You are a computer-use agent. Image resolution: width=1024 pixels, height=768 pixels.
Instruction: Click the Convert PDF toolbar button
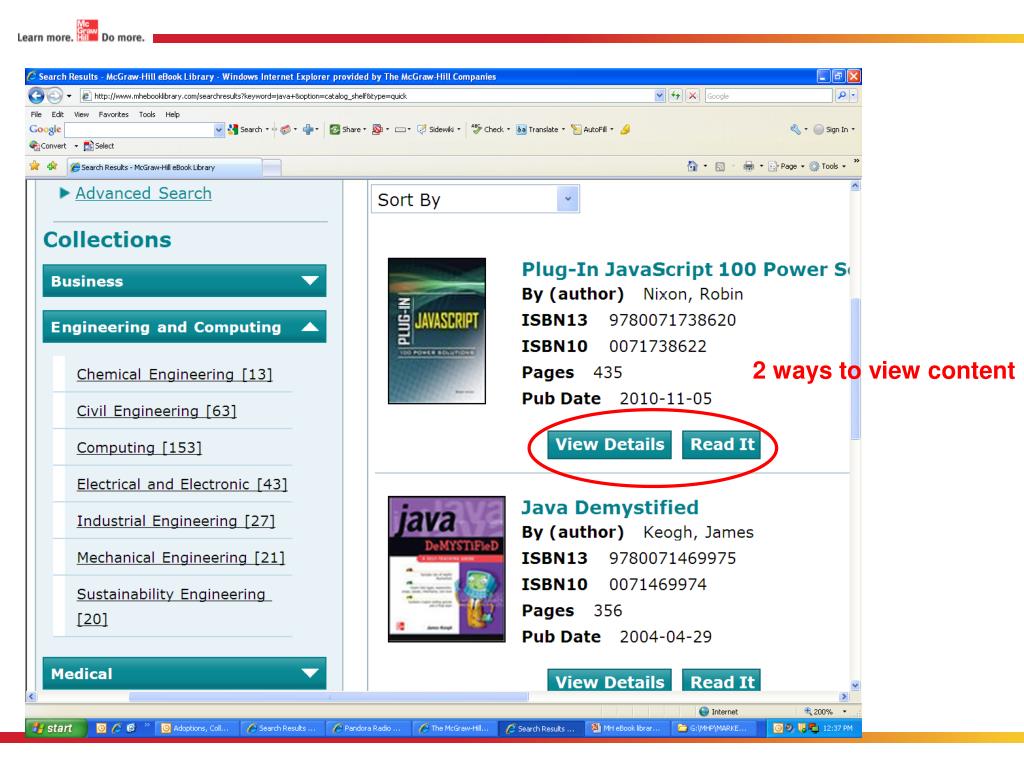coord(48,146)
